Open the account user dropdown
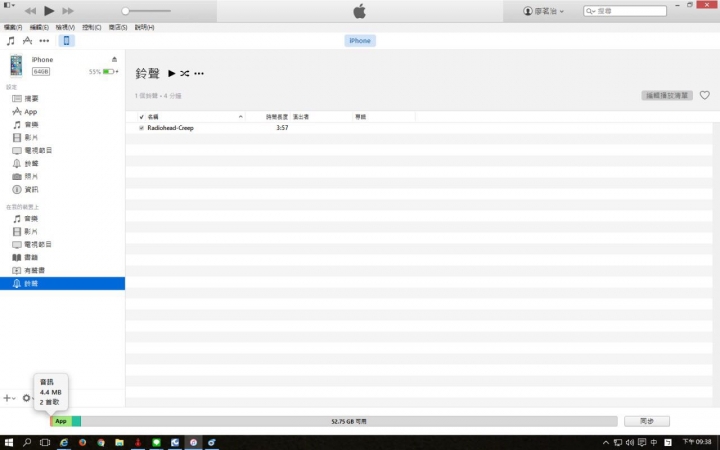 point(543,11)
